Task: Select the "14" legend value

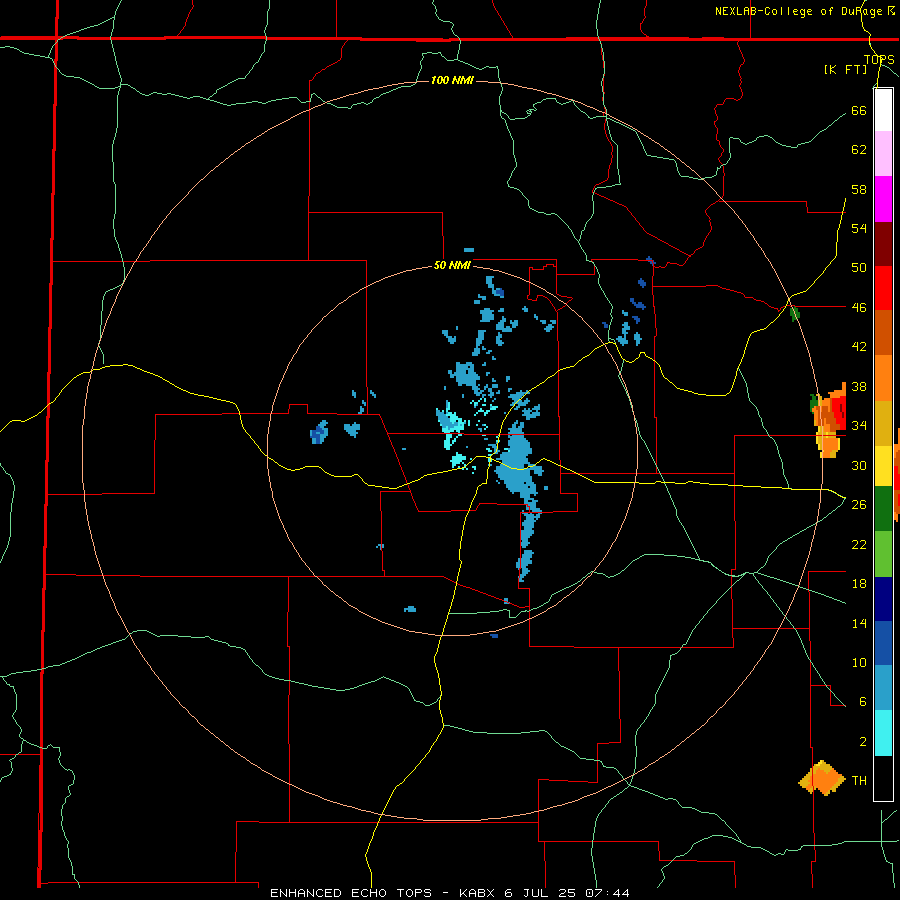Action: click(x=859, y=623)
